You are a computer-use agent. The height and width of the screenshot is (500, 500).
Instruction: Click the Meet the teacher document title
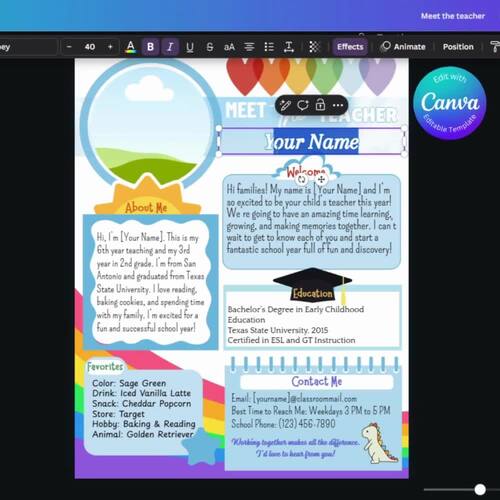pos(453,16)
